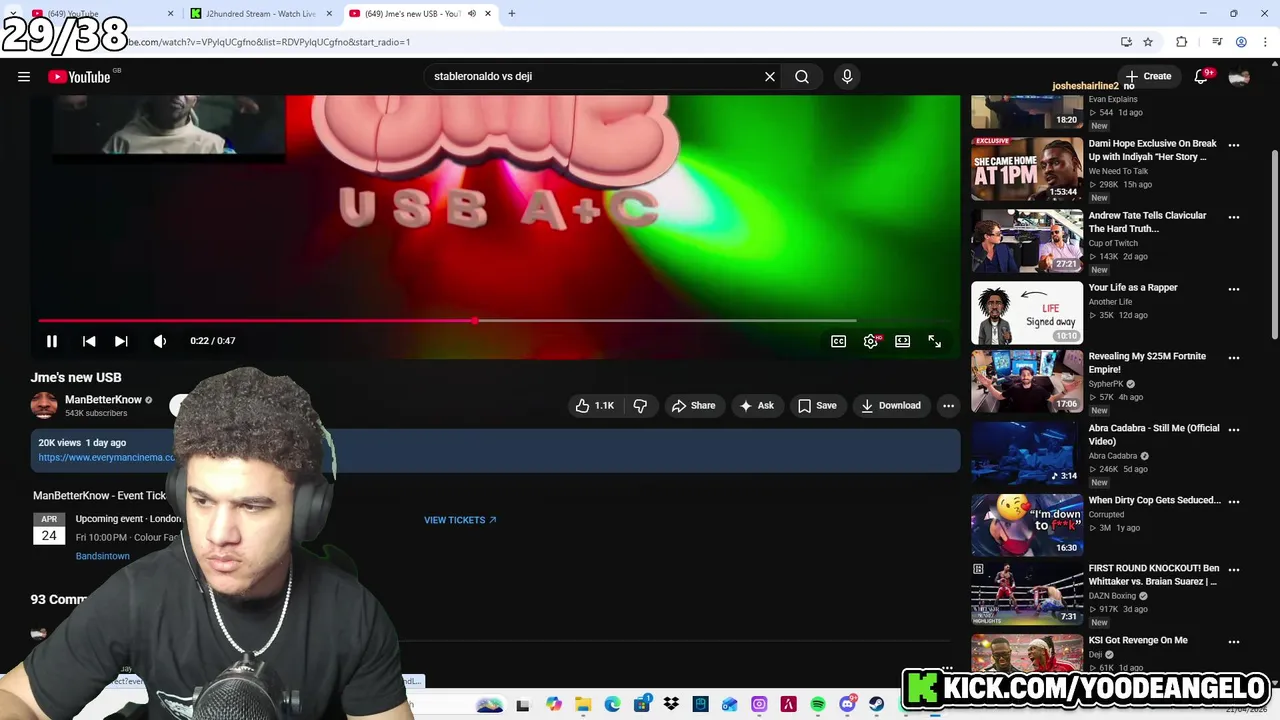Enter full screen mode
The image size is (1280, 720).
pyautogui.click(x=935, y=341)
